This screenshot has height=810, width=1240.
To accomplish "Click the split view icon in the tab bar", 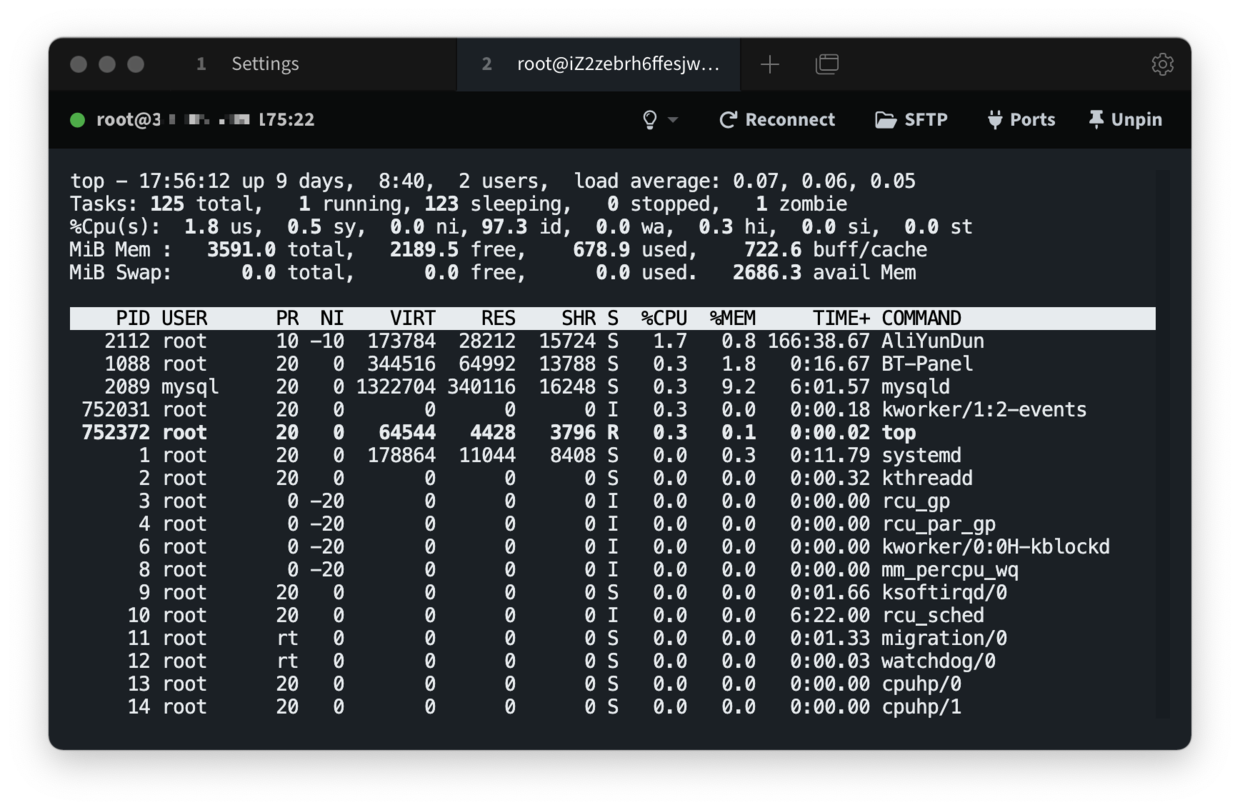I will 827,65.
